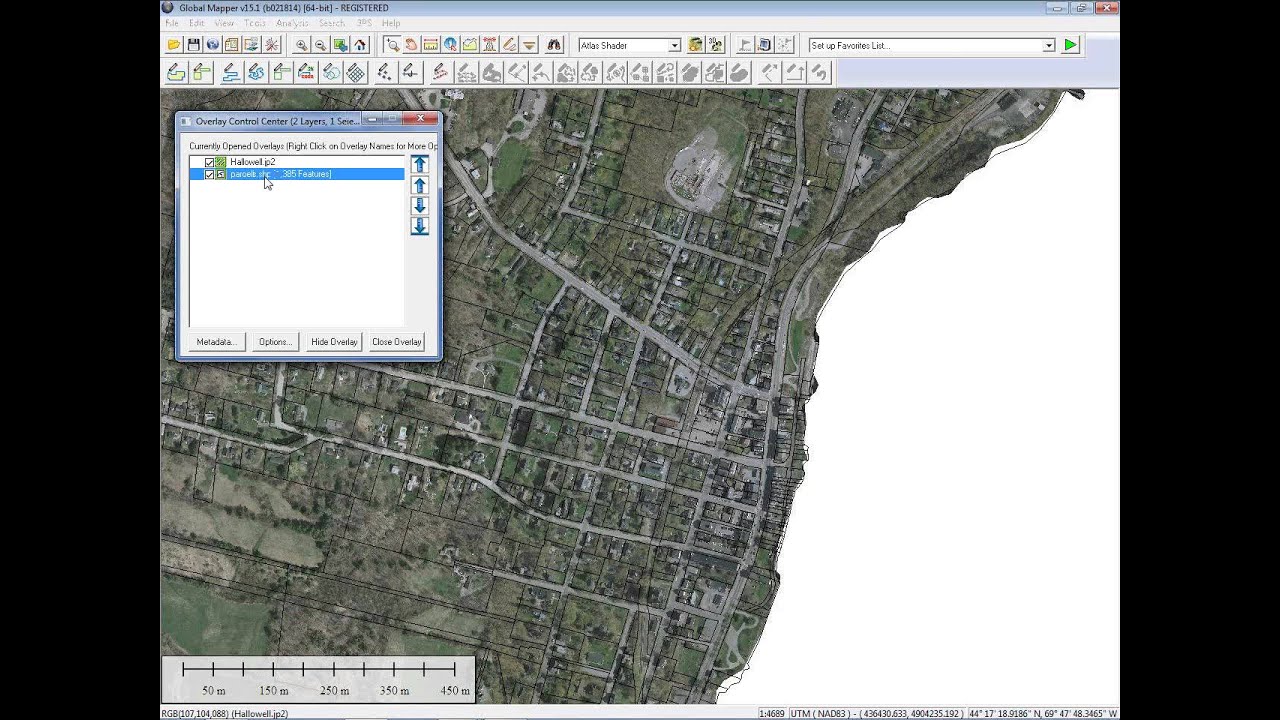Select the Hallowell.jp2 overlay row
The width and height of the screenshot is (1280, 720).
[296, 162]
